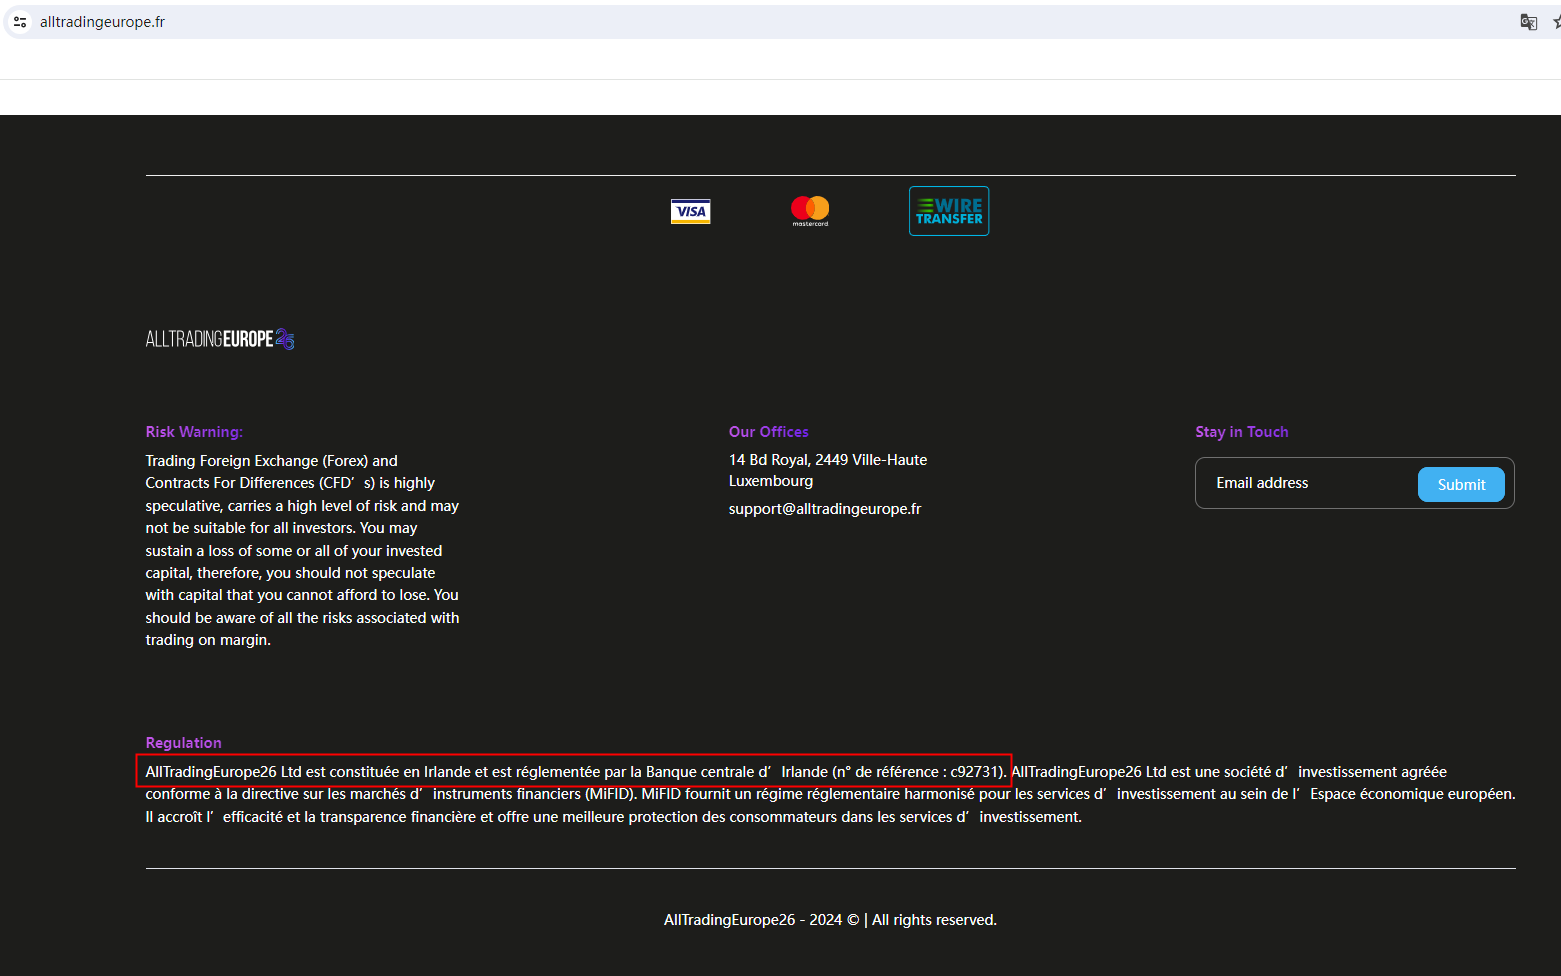
Task: Focus the Email address input field
Action: (x=1306, y=483)
